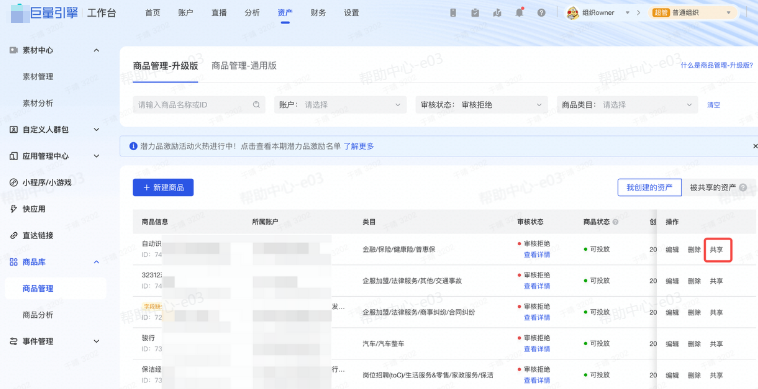This screenshot has width=758, height=389.
Task: Switch to 商品管理-通用版 tab
Action: [x=244, y=66]
